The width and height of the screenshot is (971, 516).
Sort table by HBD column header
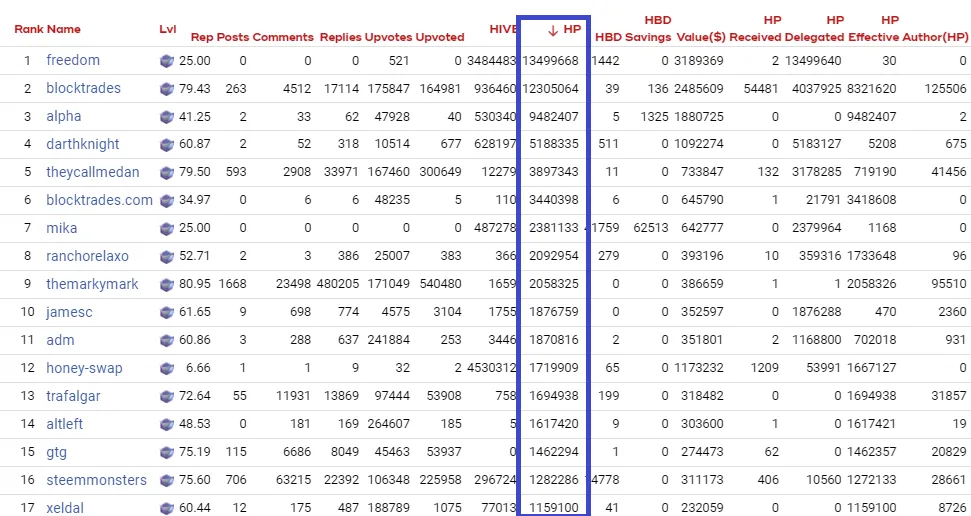tap(608, 37)
